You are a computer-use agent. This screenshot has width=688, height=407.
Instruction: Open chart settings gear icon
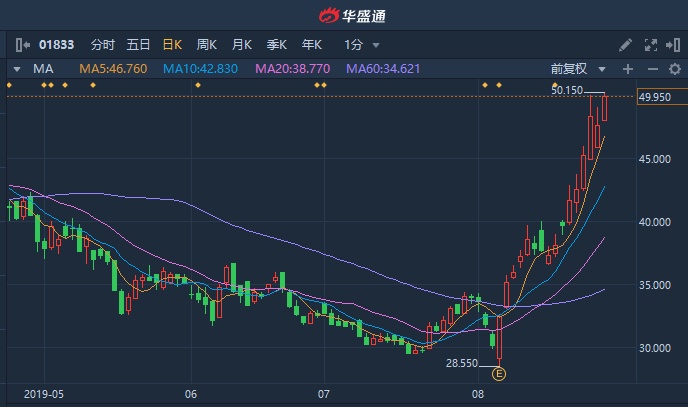(673, 69)
